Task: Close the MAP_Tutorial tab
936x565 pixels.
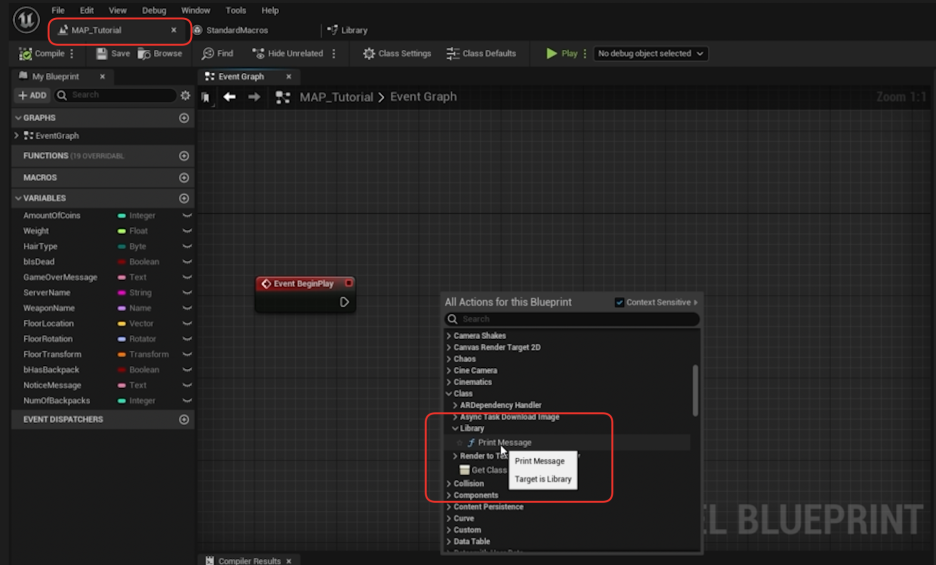Action: click(x=174, y=30)
